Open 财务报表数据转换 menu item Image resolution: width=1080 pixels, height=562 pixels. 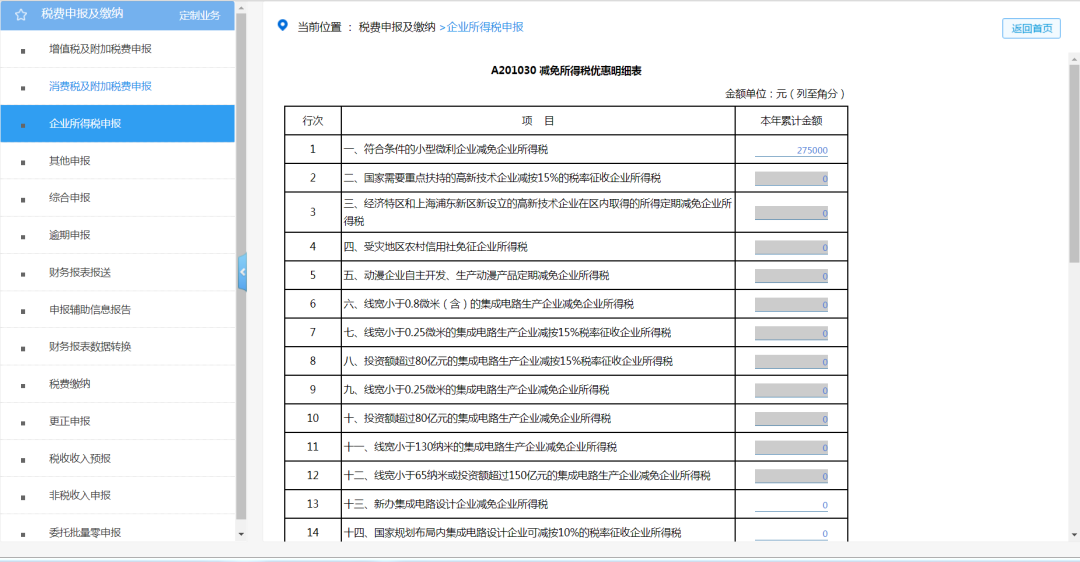(x=118, y=346)
